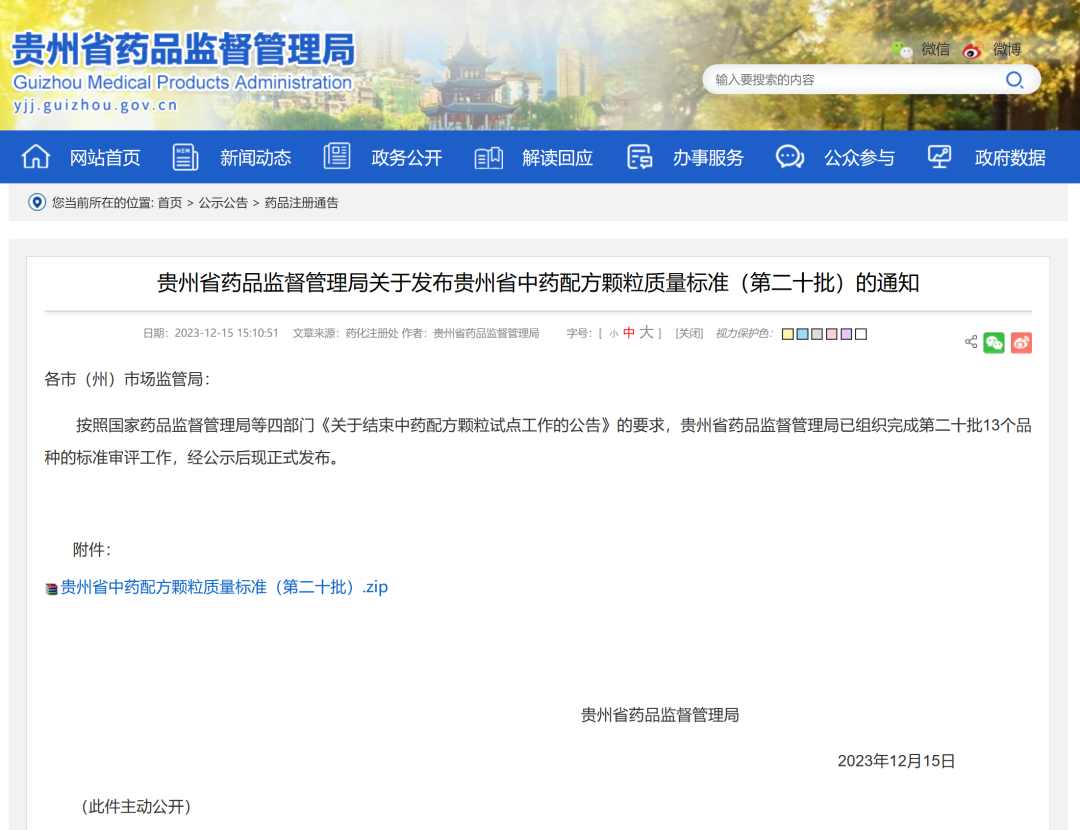Select purple eye-protection color swatch
This screenshot has height=830, width=1080.
point(847,334)
